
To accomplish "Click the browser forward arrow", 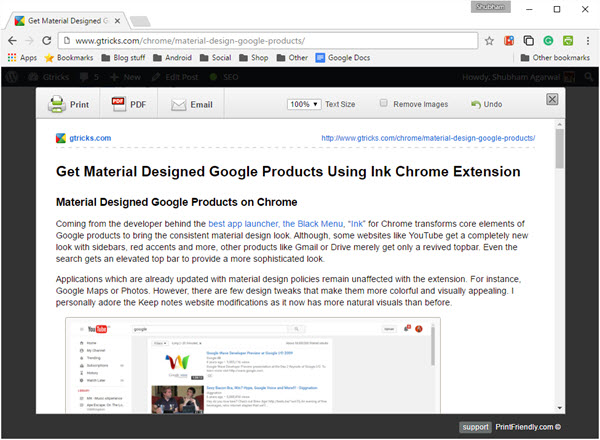I will tap(29, 41).
